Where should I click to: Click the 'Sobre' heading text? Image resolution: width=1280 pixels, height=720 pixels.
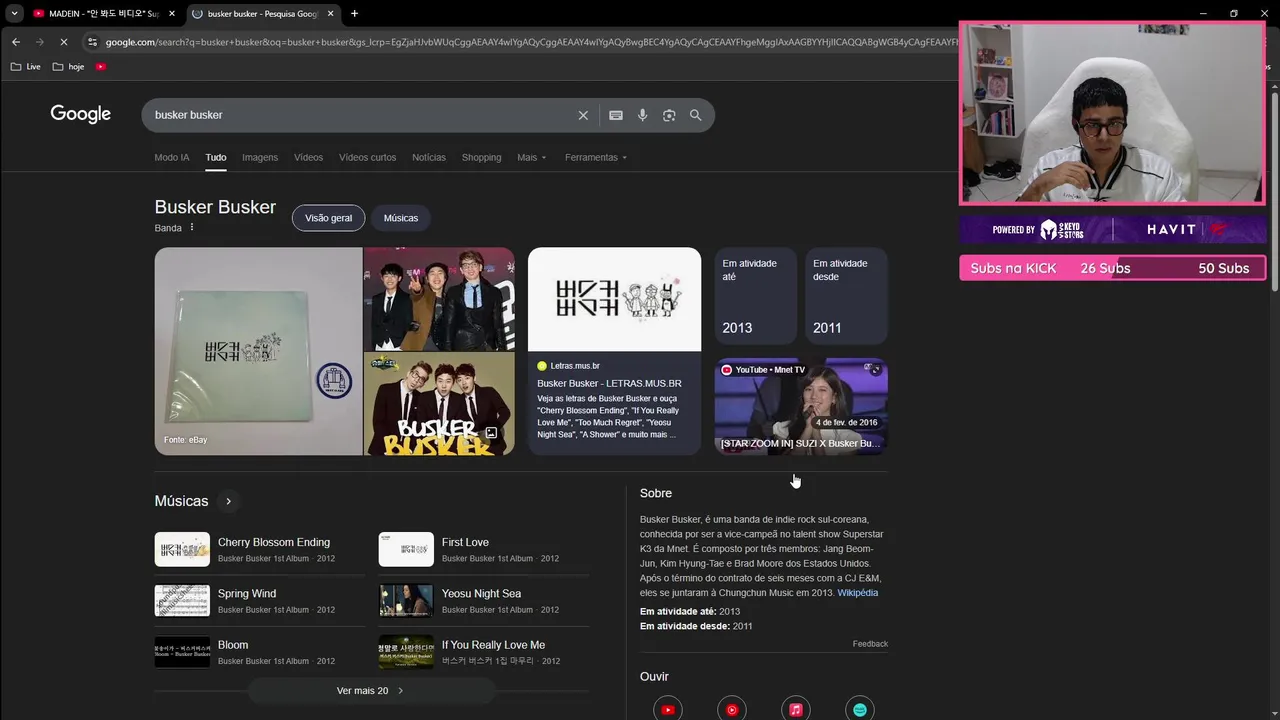(656, 493)
